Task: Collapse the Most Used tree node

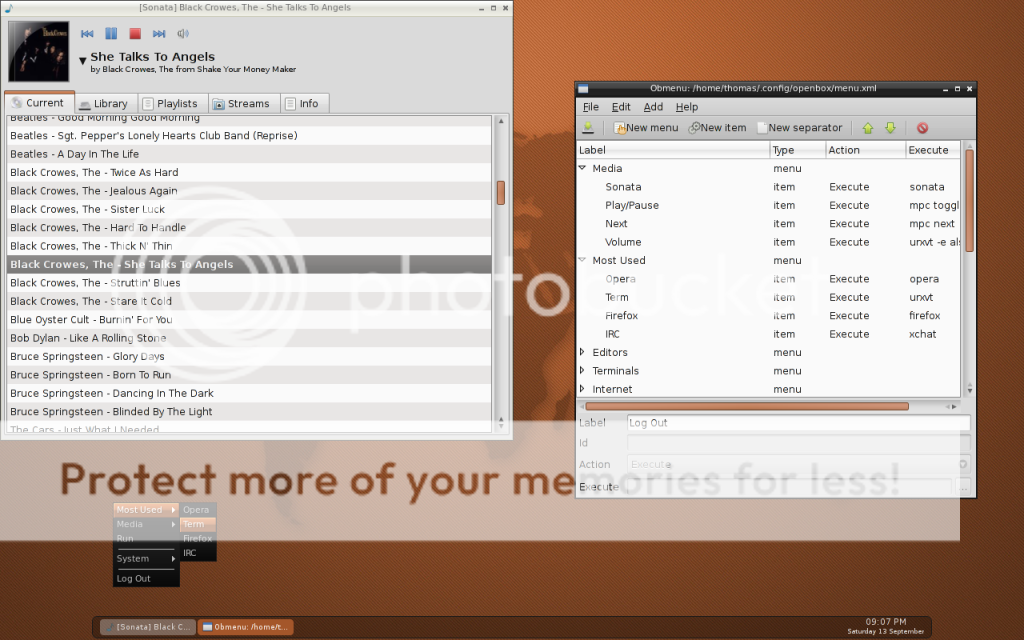Action: click(583, 260)
